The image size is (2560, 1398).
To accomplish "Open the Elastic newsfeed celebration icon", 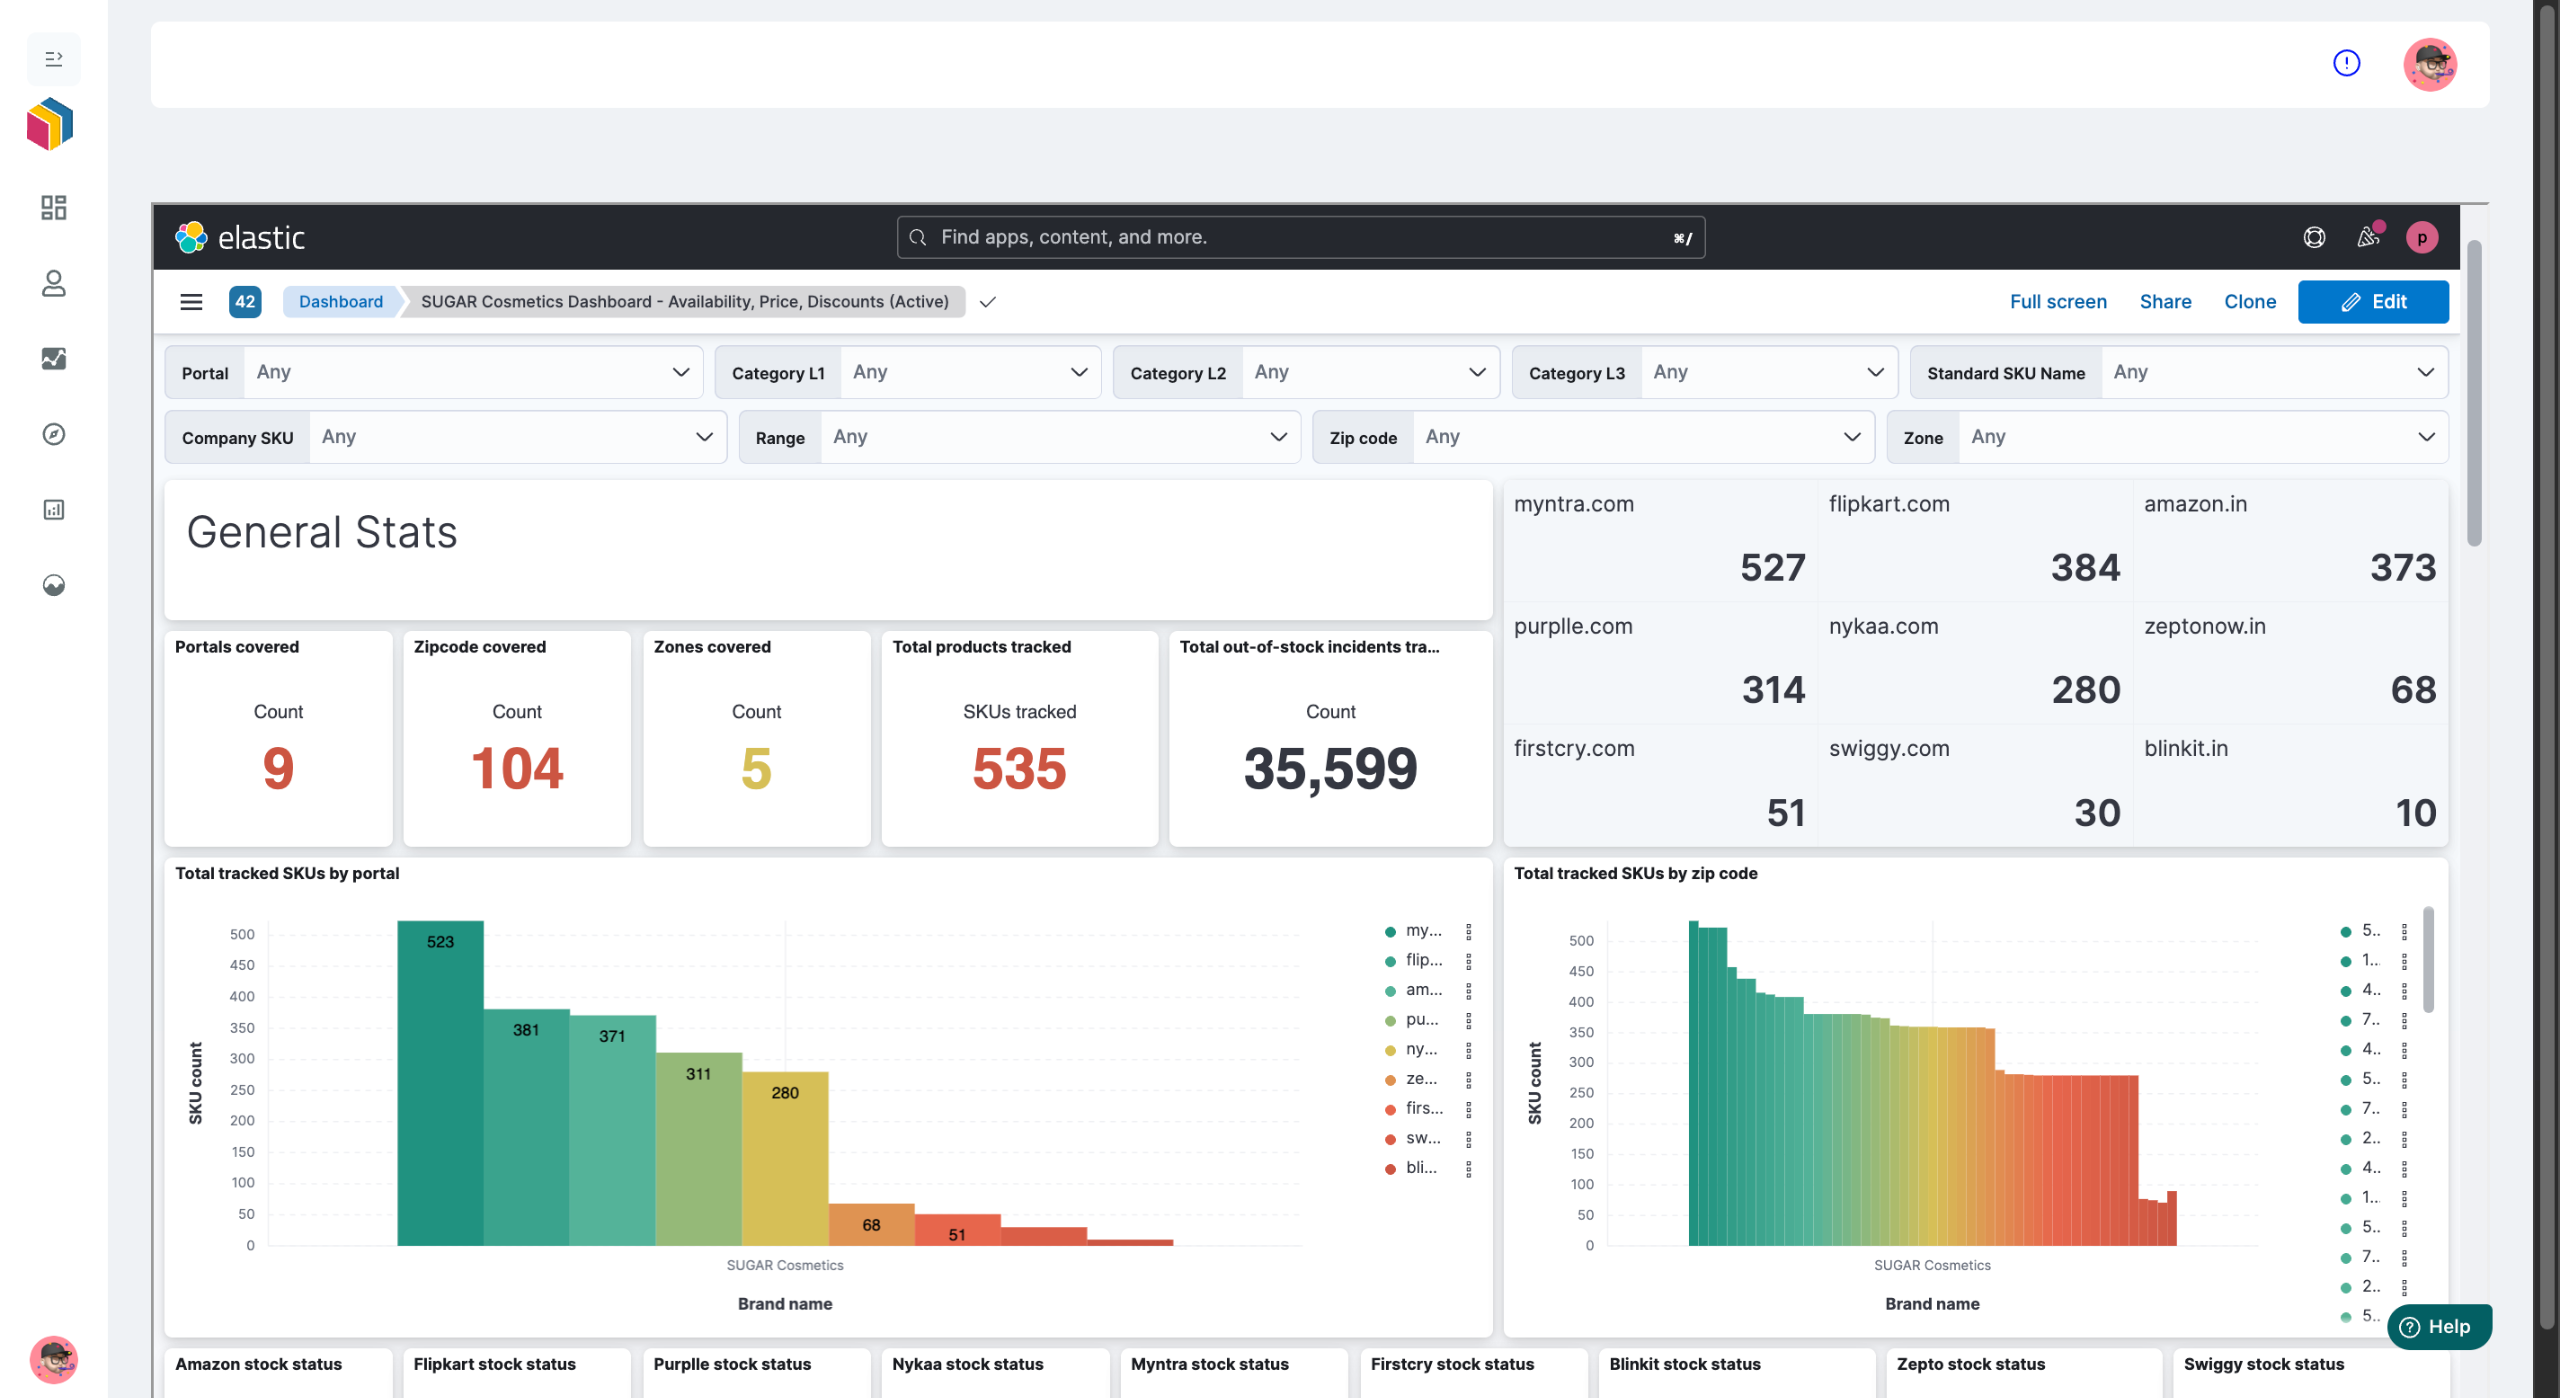I will [x=2368, y=237].
